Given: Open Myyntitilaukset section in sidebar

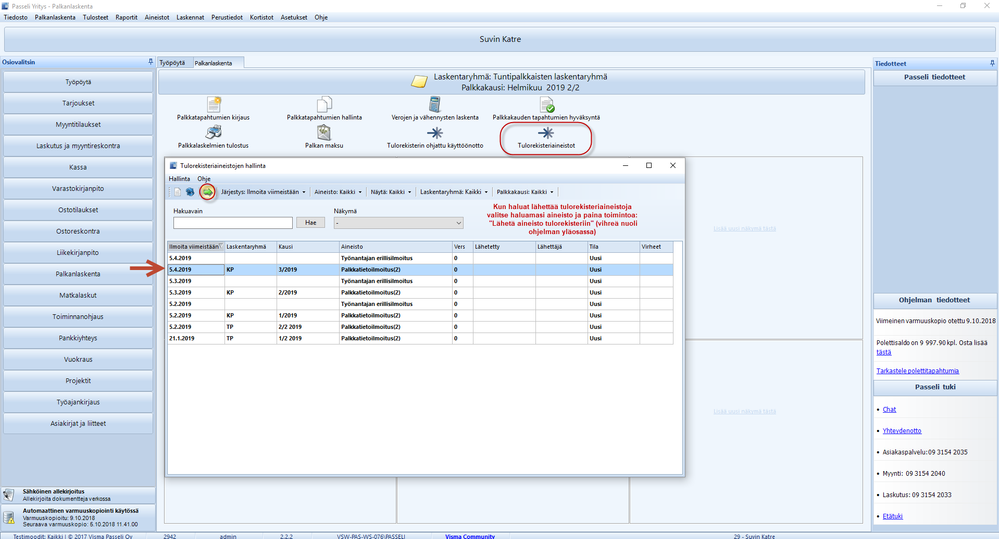Looking at the screenshot, I should (x=78, y=124).
